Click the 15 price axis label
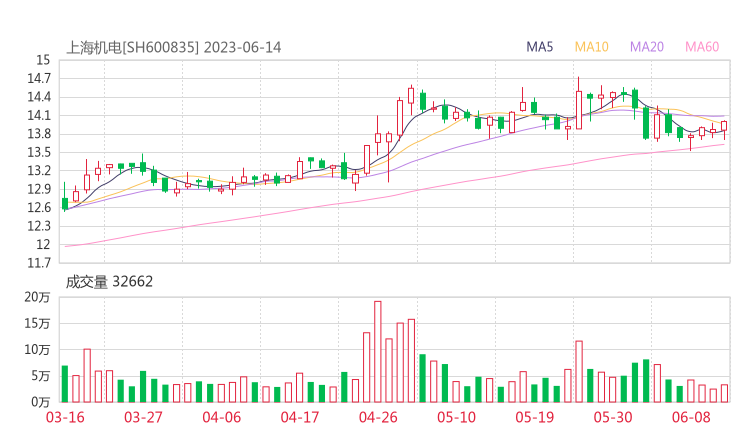The height and width of the screenshot is (440, 740). [42, 60]
